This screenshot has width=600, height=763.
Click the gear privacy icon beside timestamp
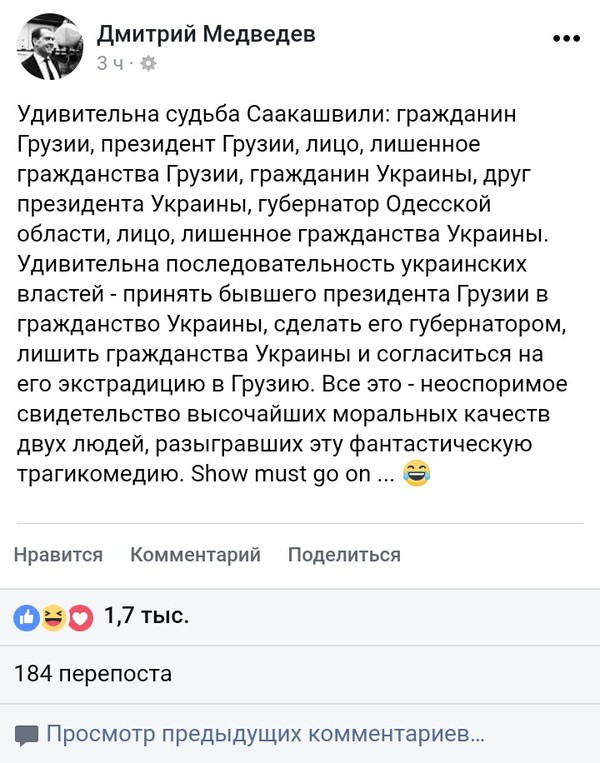point(149,63)
